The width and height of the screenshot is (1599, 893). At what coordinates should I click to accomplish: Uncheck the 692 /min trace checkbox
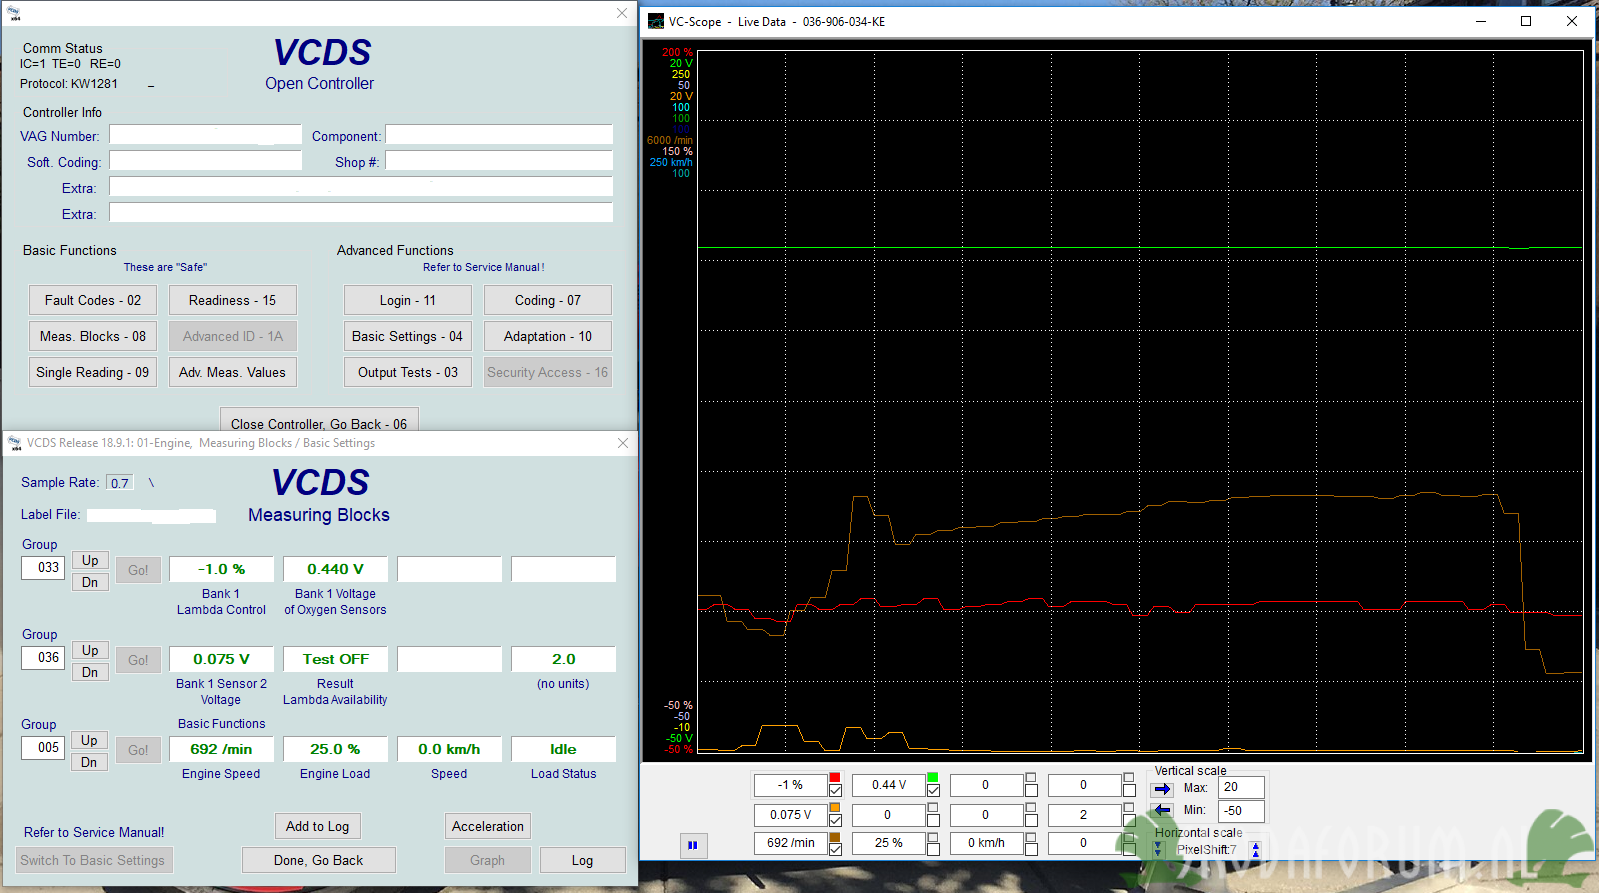(835, 849)
